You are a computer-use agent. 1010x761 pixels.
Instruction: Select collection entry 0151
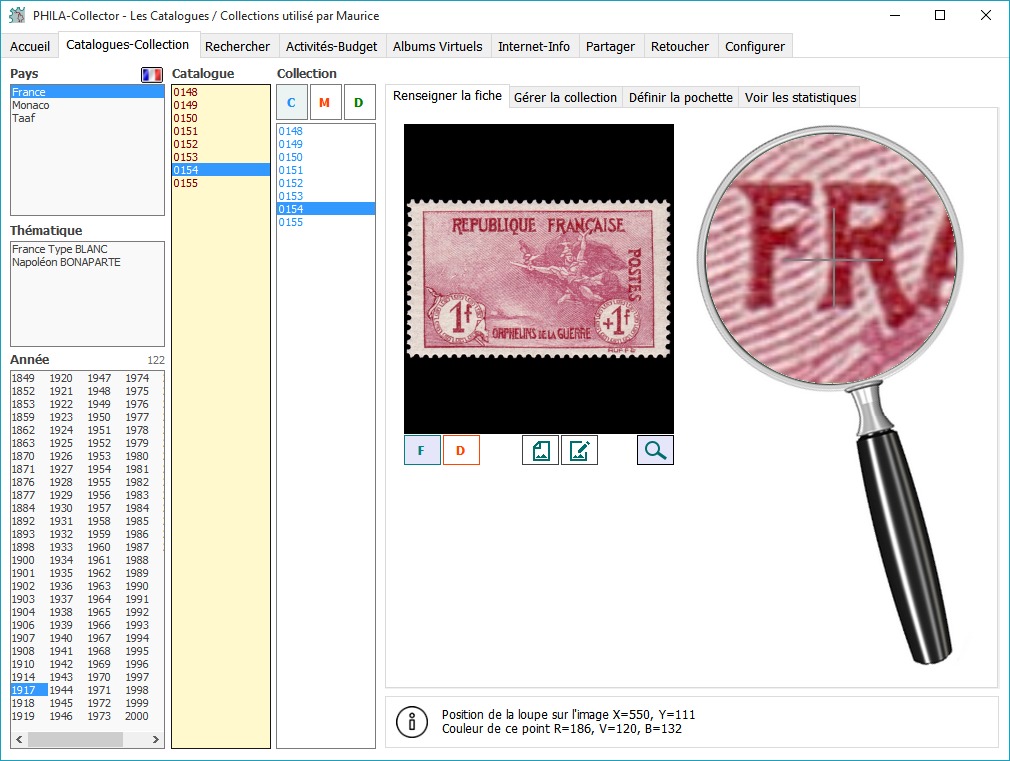click(x=326, y=170)
